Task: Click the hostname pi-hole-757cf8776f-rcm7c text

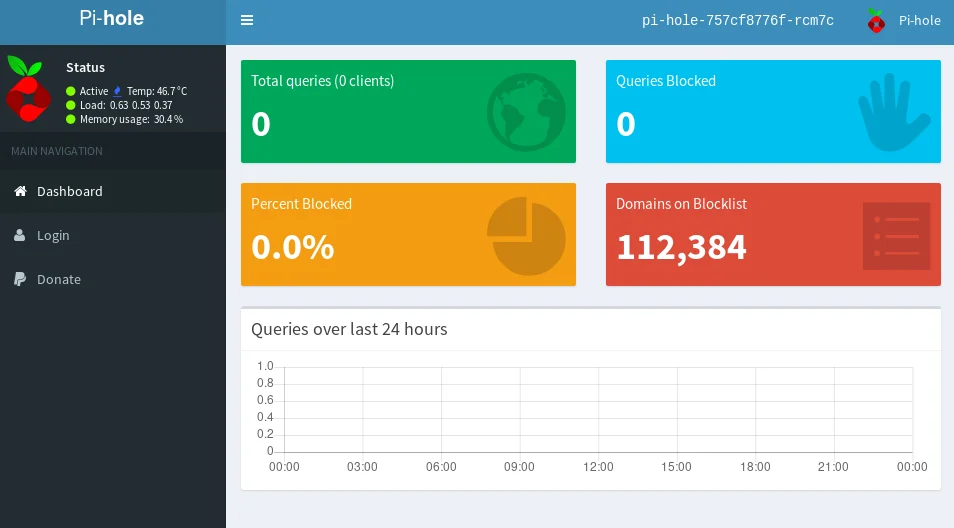Action: click(737, 20)
